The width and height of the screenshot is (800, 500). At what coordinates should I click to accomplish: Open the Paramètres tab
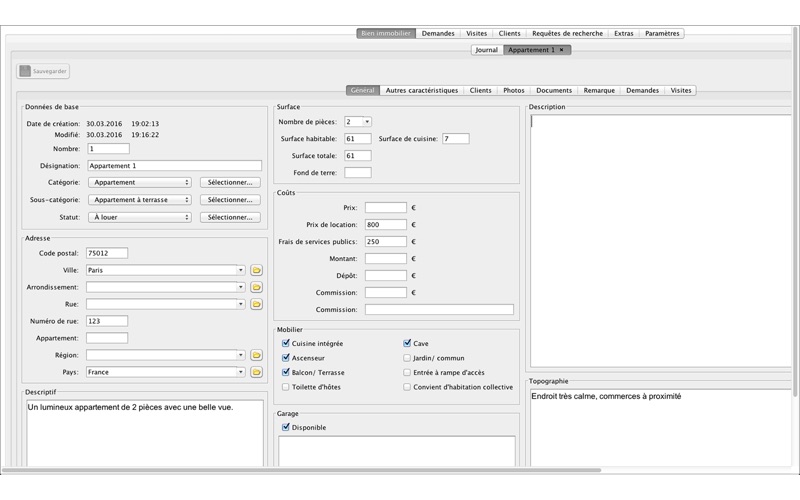[x=662, y=33]
